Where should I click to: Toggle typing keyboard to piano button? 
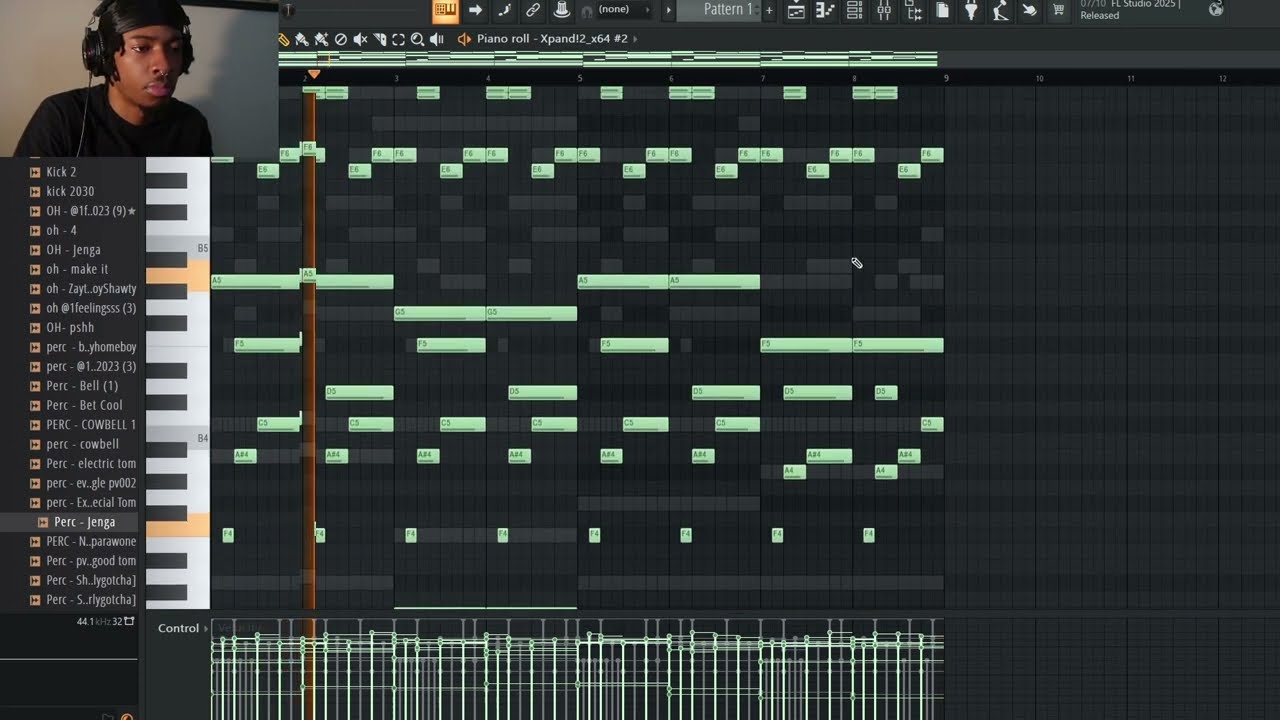[446, 9]
